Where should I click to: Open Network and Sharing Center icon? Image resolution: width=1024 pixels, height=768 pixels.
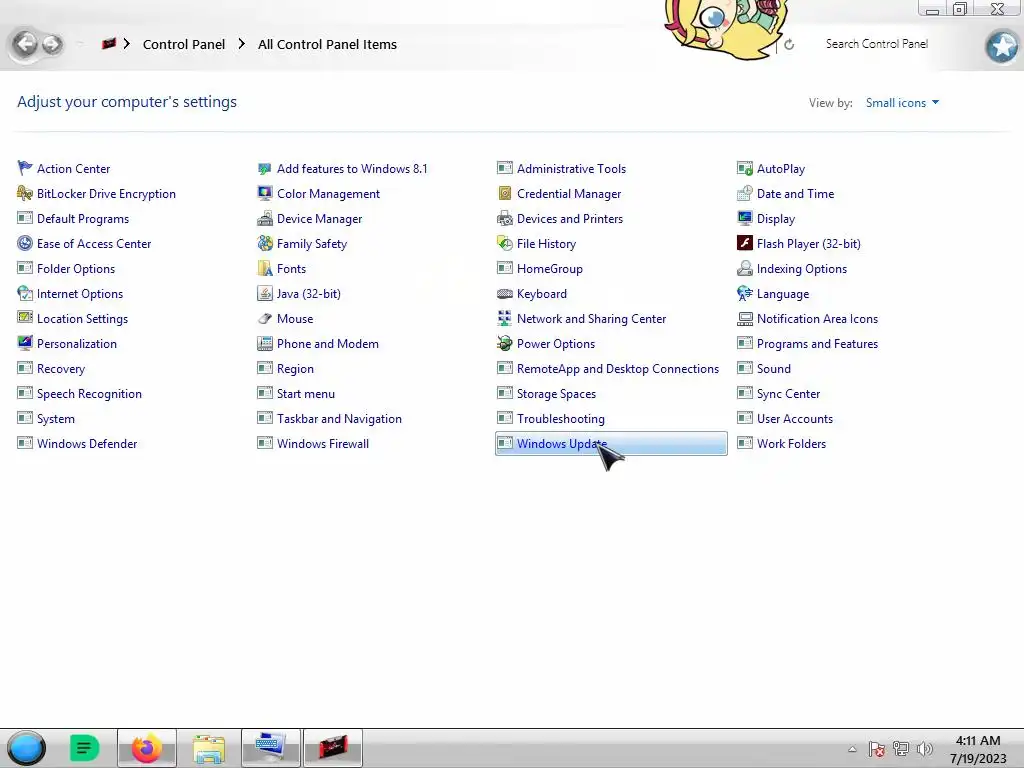[x=505, y=319]
